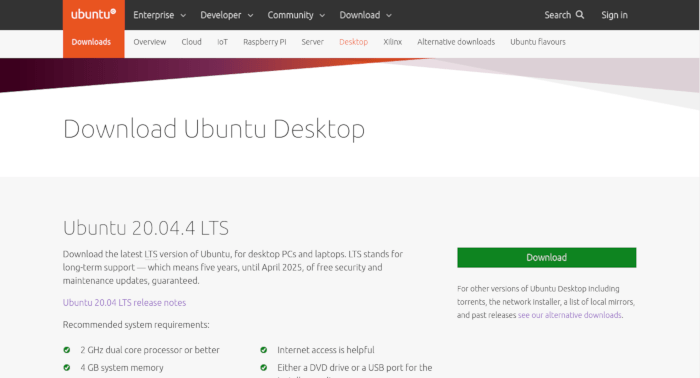Screen dimensions: 700x378
Task: Click green check beside DVD drive item
Action: pos(263,368)
